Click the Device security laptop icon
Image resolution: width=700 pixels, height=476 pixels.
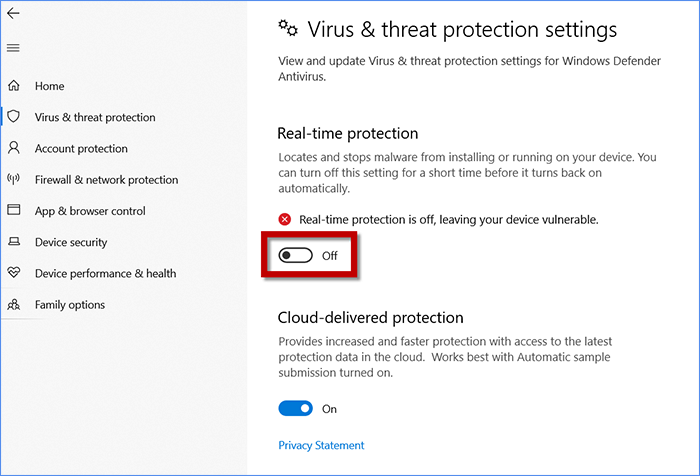(x=14, y=242)
